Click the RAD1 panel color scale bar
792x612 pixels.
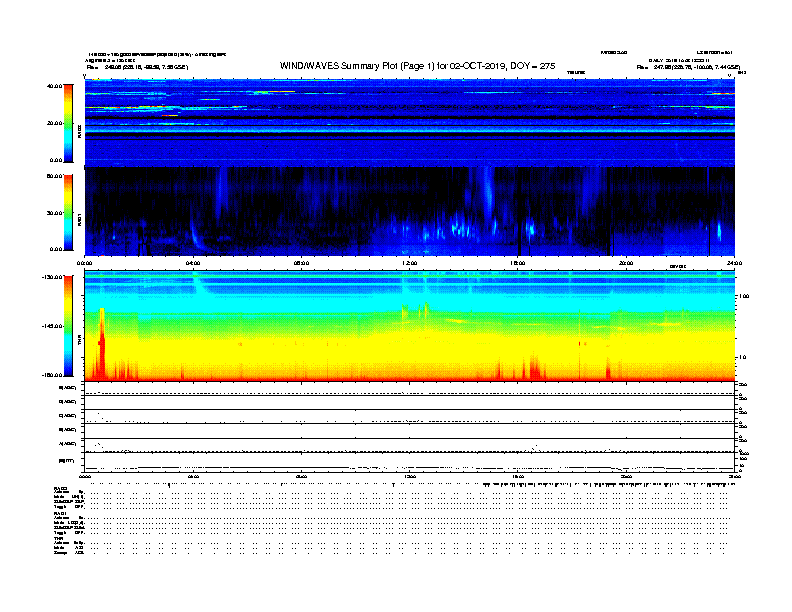click(68, 213)
